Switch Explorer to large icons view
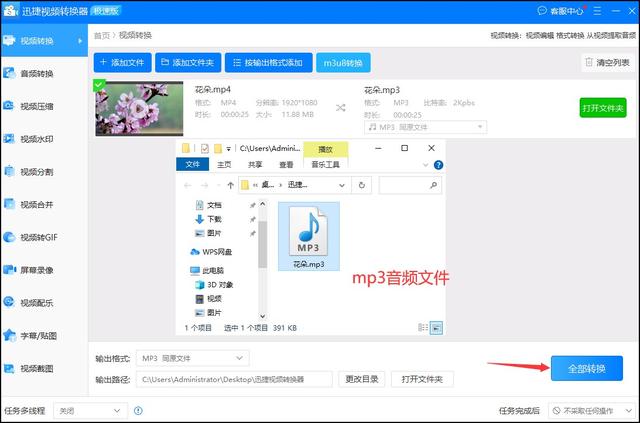Image resolution: width=640 pixels, height=423 pixels. point(436,327)
